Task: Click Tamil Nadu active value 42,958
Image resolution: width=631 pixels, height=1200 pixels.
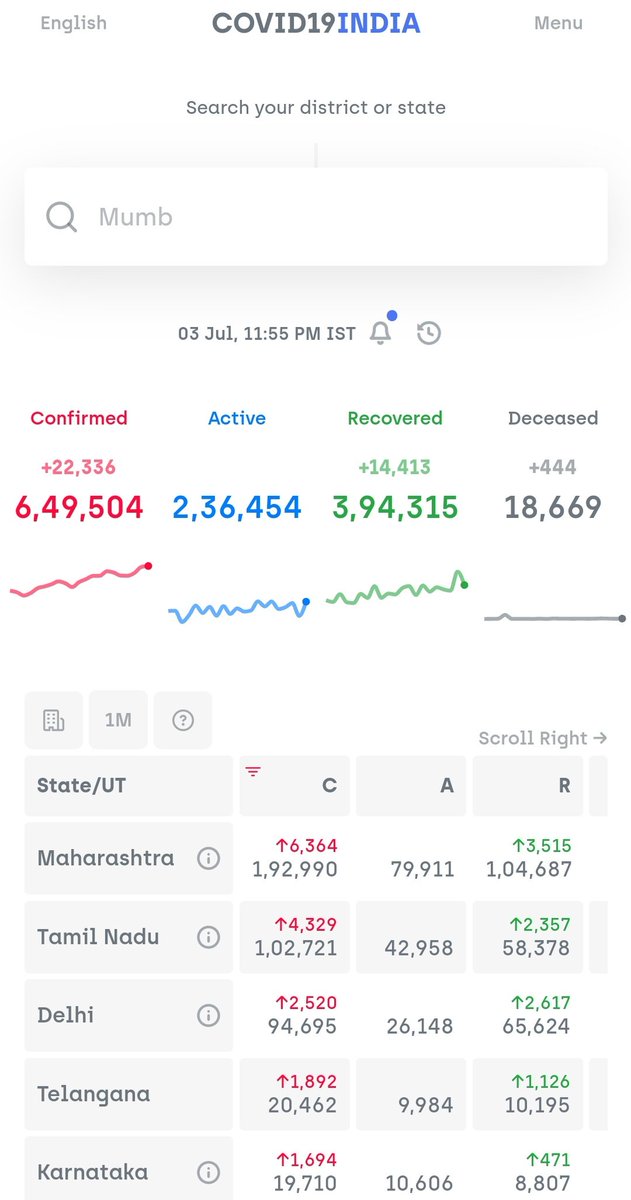Action: (x=419, y=948)
